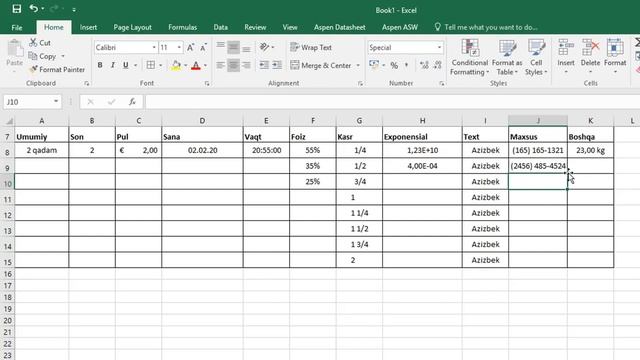Click the Insert Function fx button
The height and width of the screenshot is (360, 640).
pyautogui.click(x=132, y=102)
